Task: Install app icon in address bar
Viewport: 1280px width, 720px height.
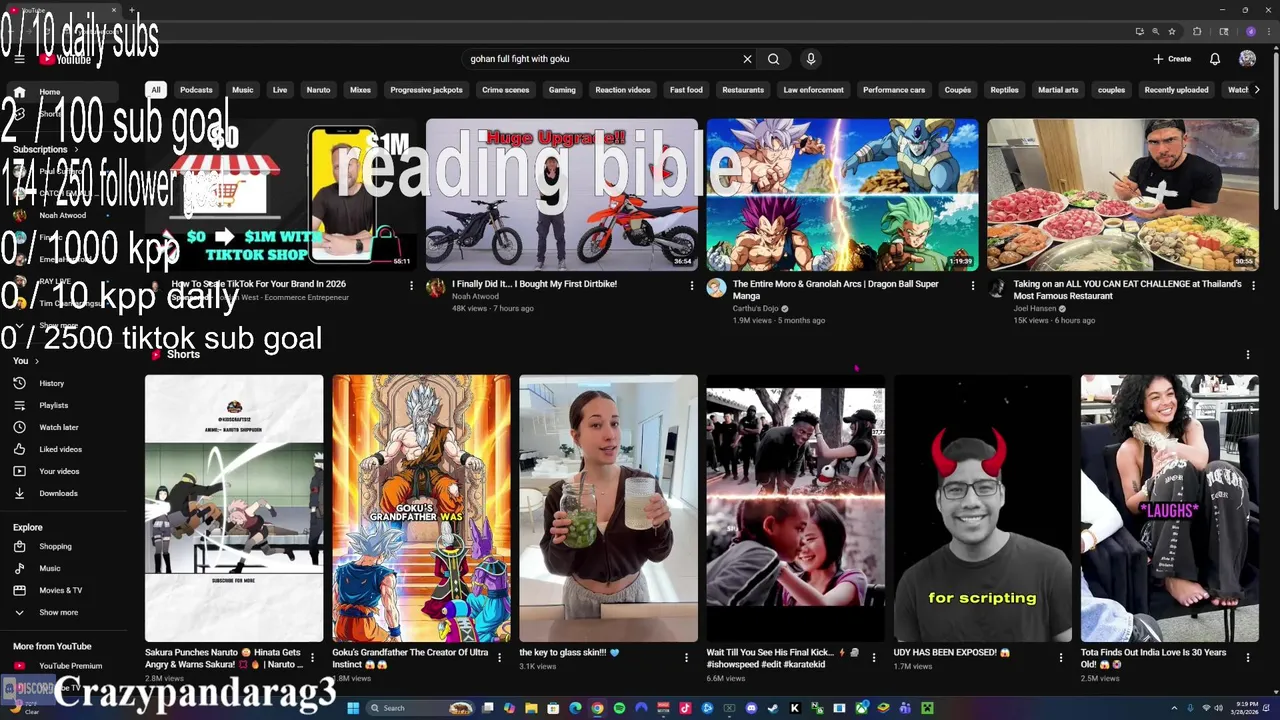Action: tap(1139, 32)
